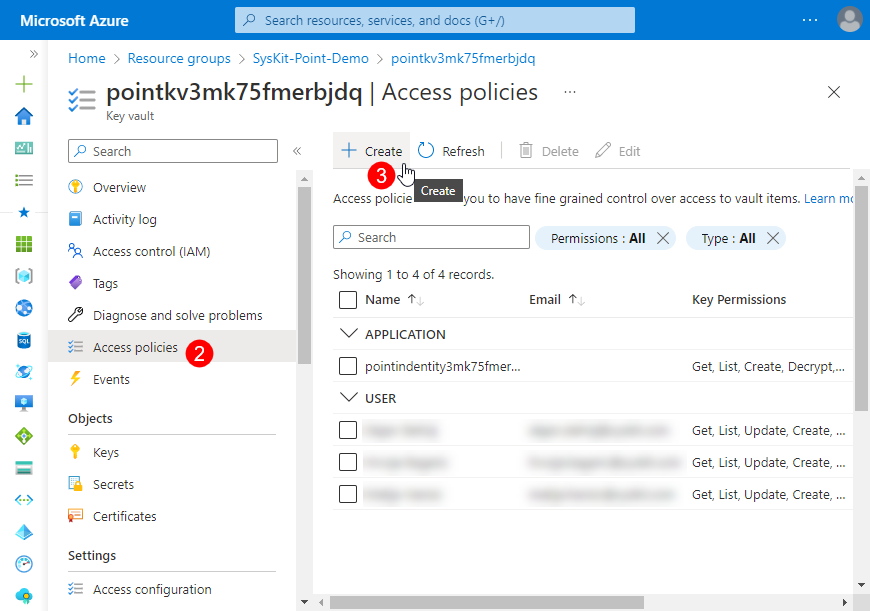Click the Home icon in the left dock
Viewport: 870px width, 611px height.
tap(23, 116)
